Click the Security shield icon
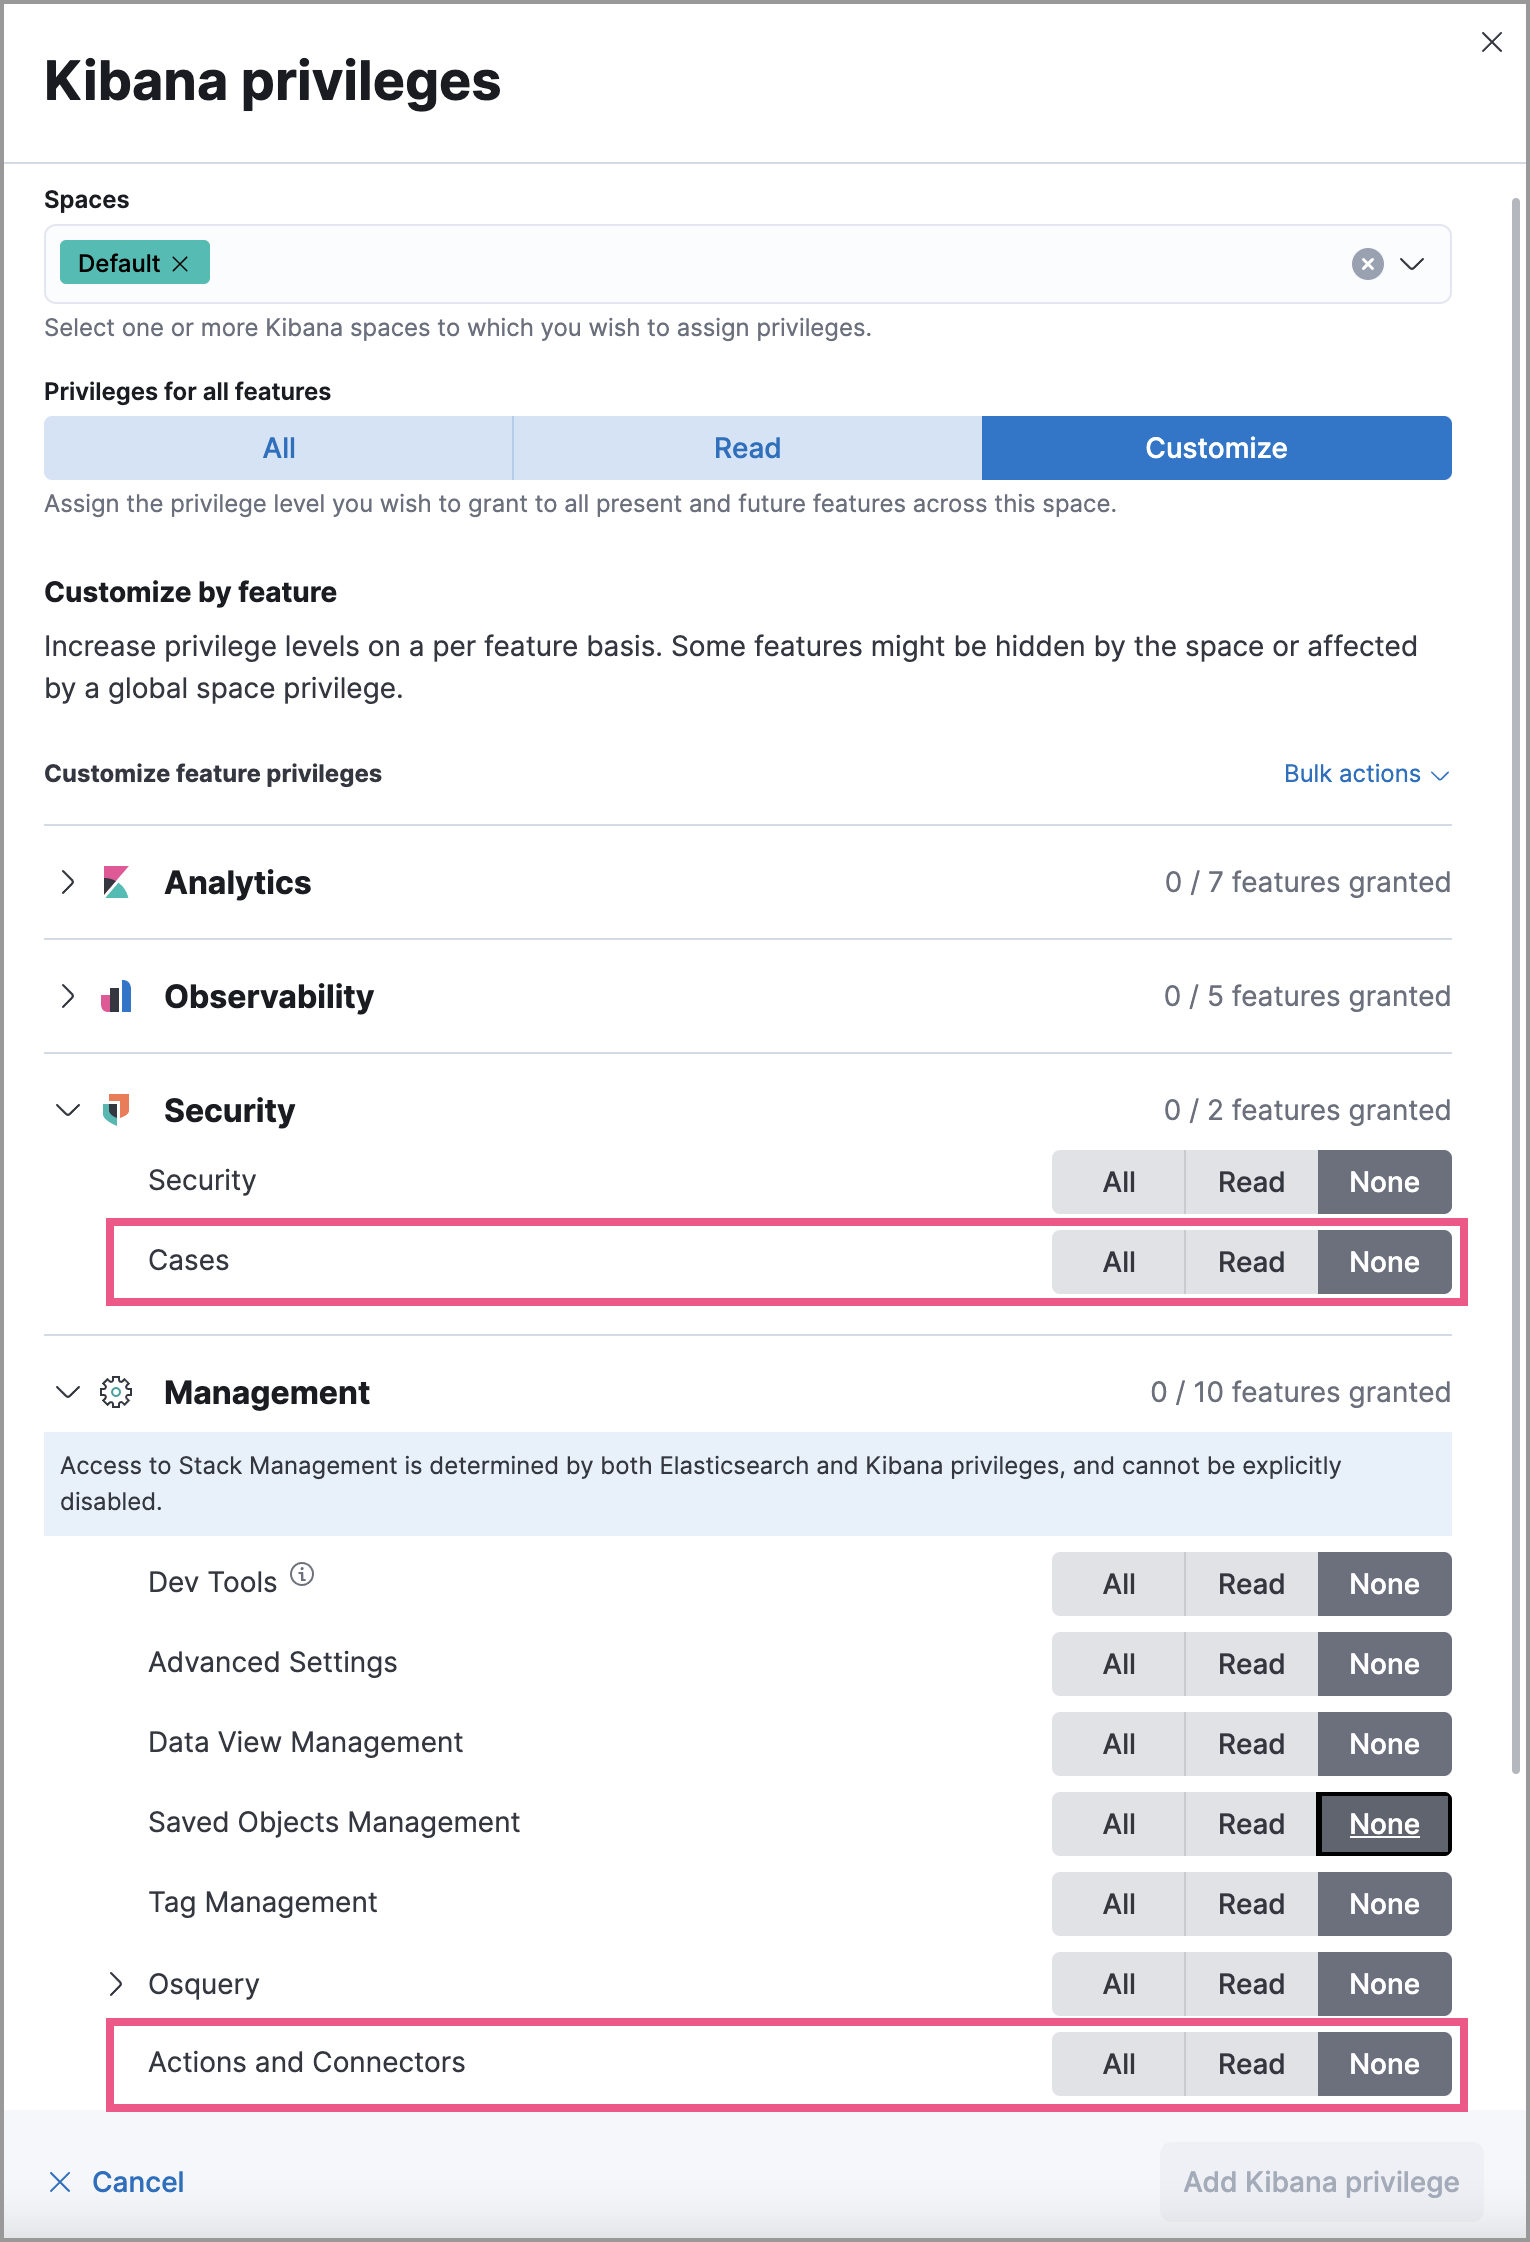 pyautogui.click(x=116, y=1110)
